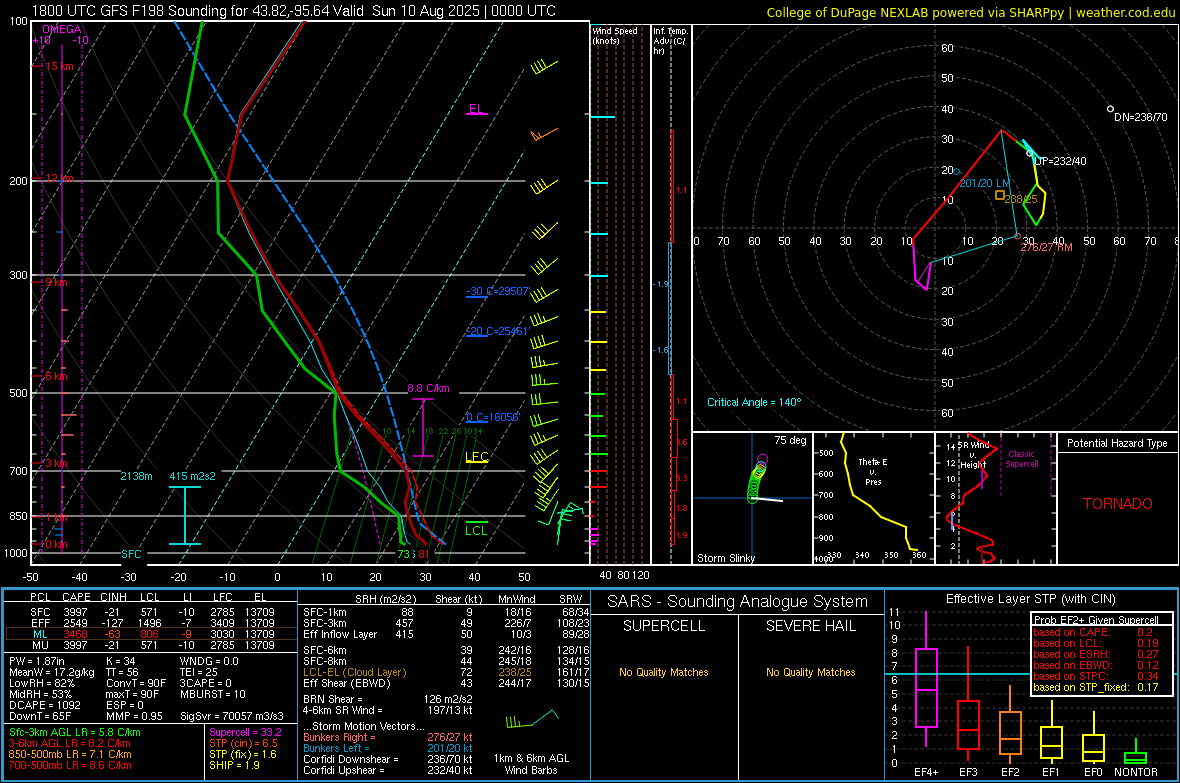Click the -30 C=29507' height label
The image size is (1180, 783).
point(498,291)
